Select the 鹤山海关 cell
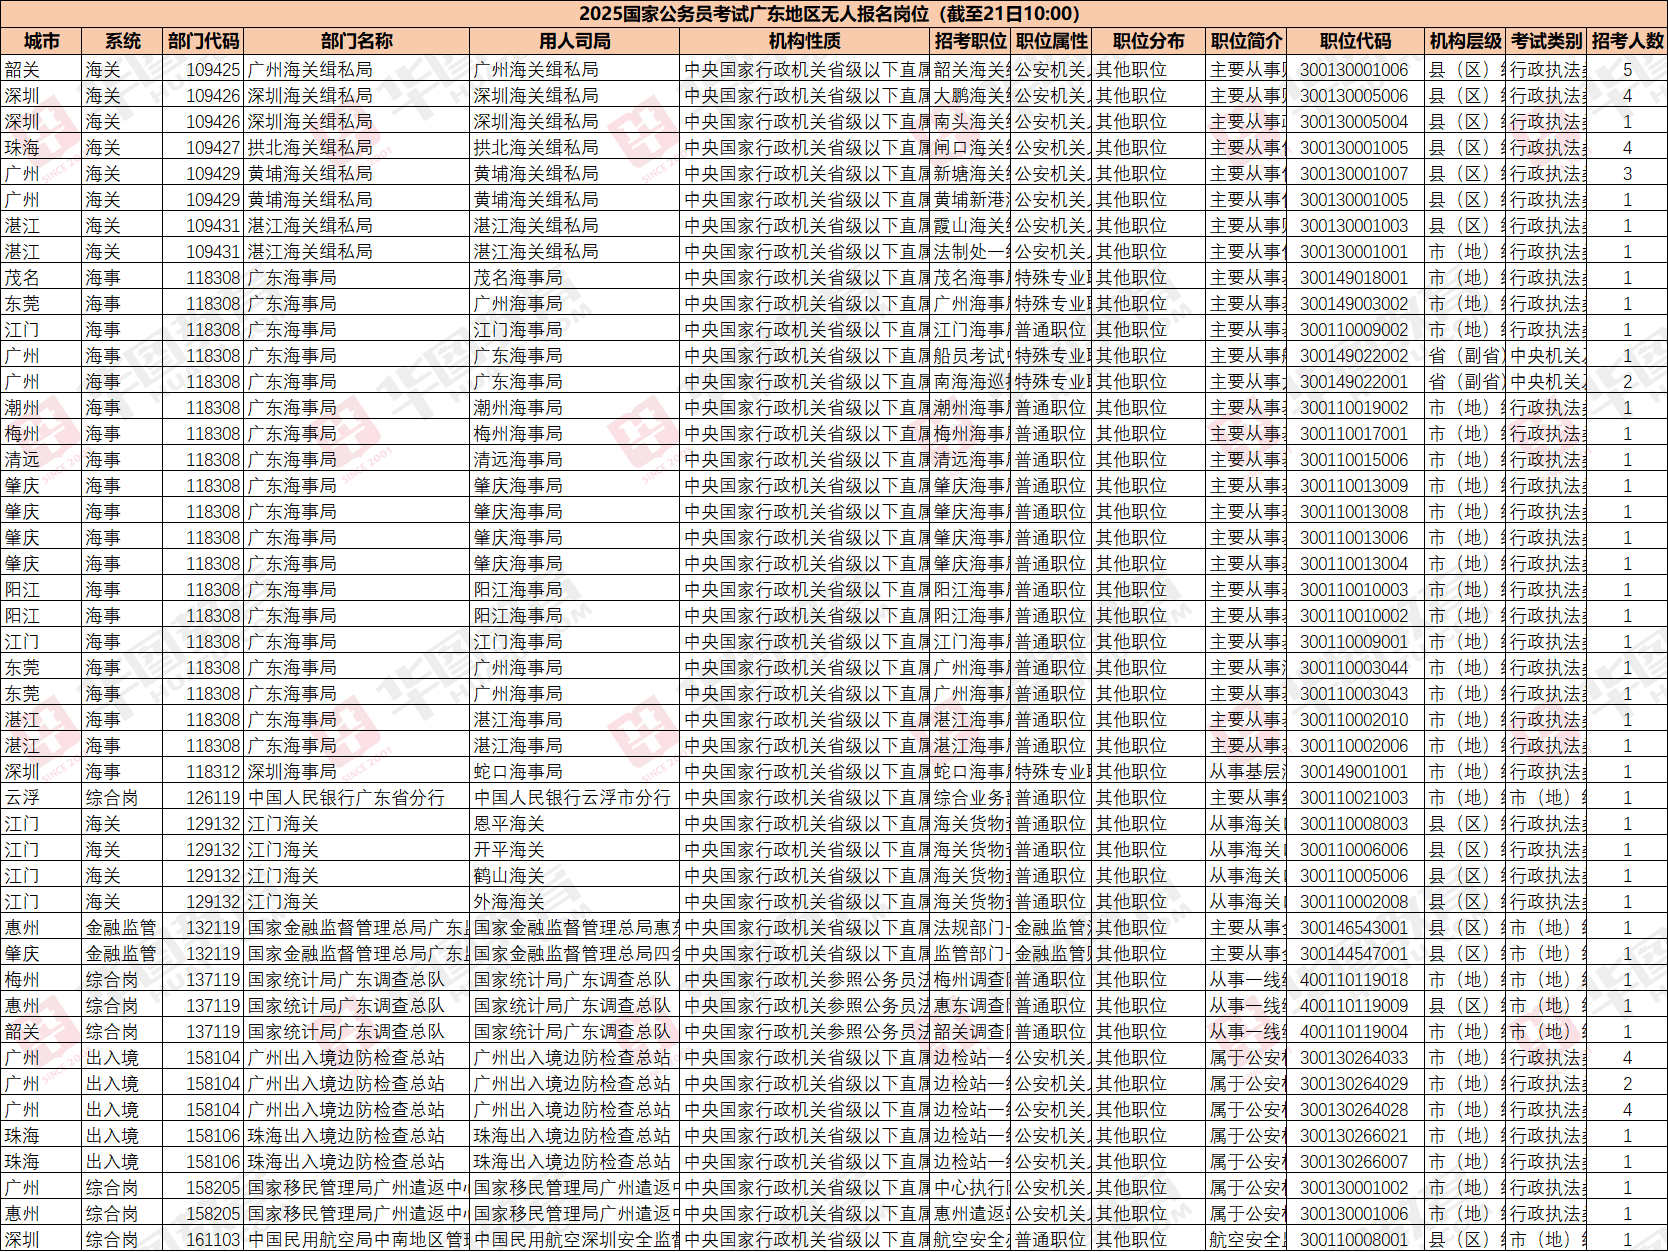Screen dimensions: 1668x1252 tap(575, 876)
